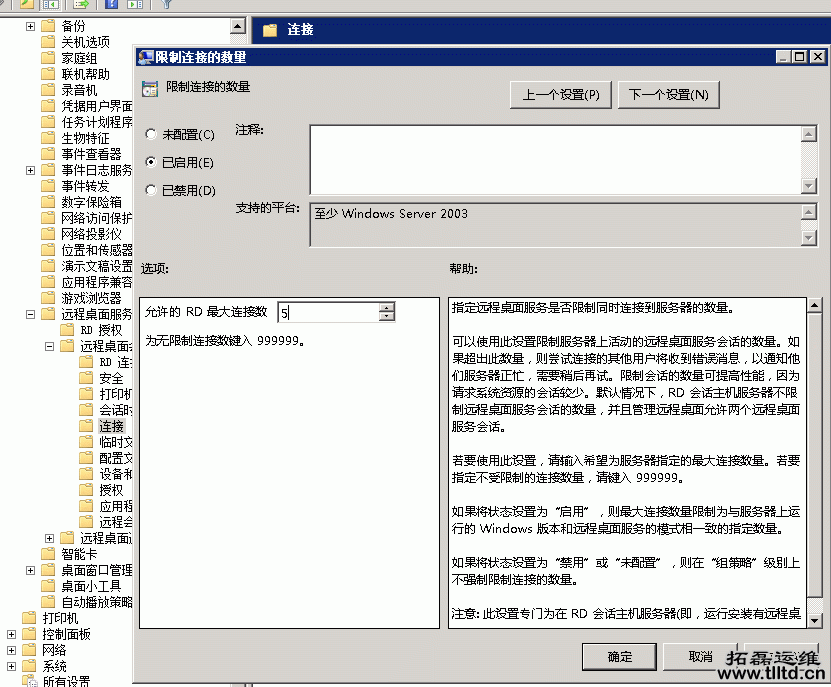Expand the 备份 tree node
This screenshot has width=831, height=687.
(30, 26)
